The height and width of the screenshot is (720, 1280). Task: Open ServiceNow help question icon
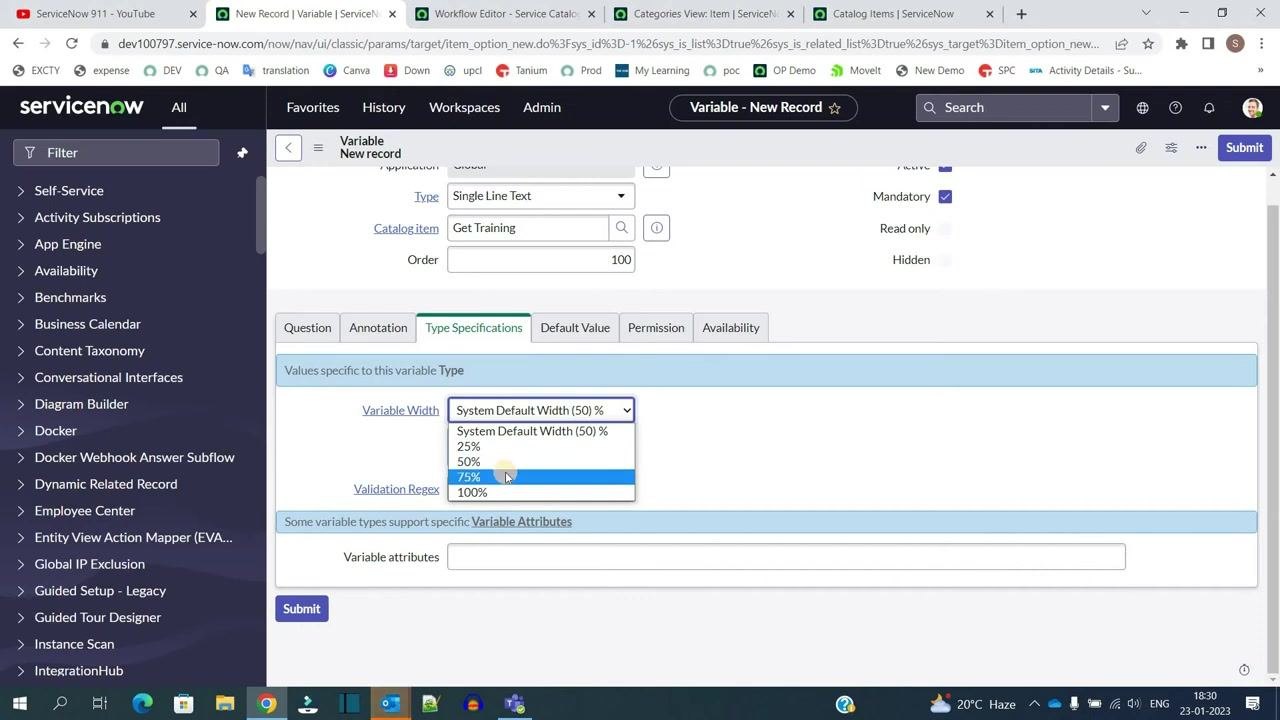tap(1175, 108)
